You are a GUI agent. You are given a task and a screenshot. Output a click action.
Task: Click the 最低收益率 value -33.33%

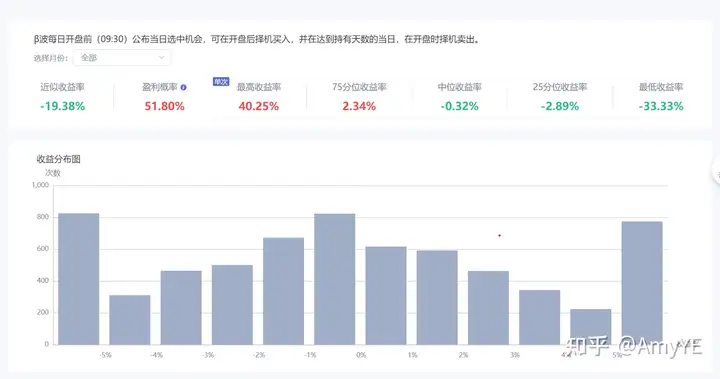coord(661,106)
